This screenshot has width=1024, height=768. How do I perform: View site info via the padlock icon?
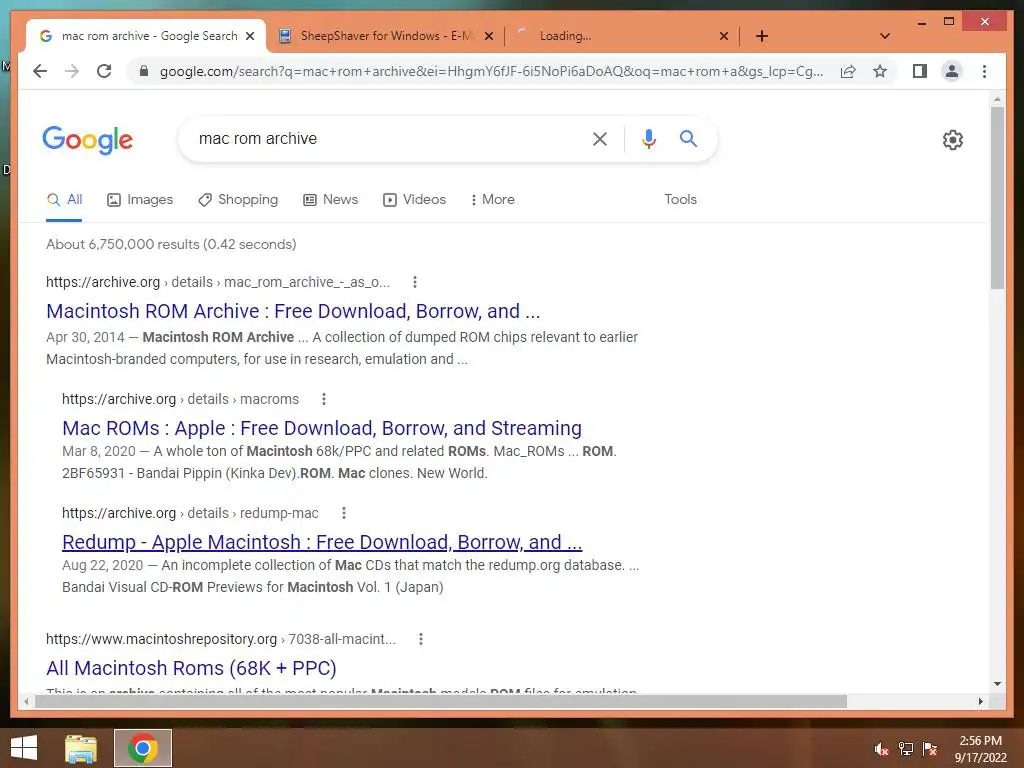click(x=144, y=71)
